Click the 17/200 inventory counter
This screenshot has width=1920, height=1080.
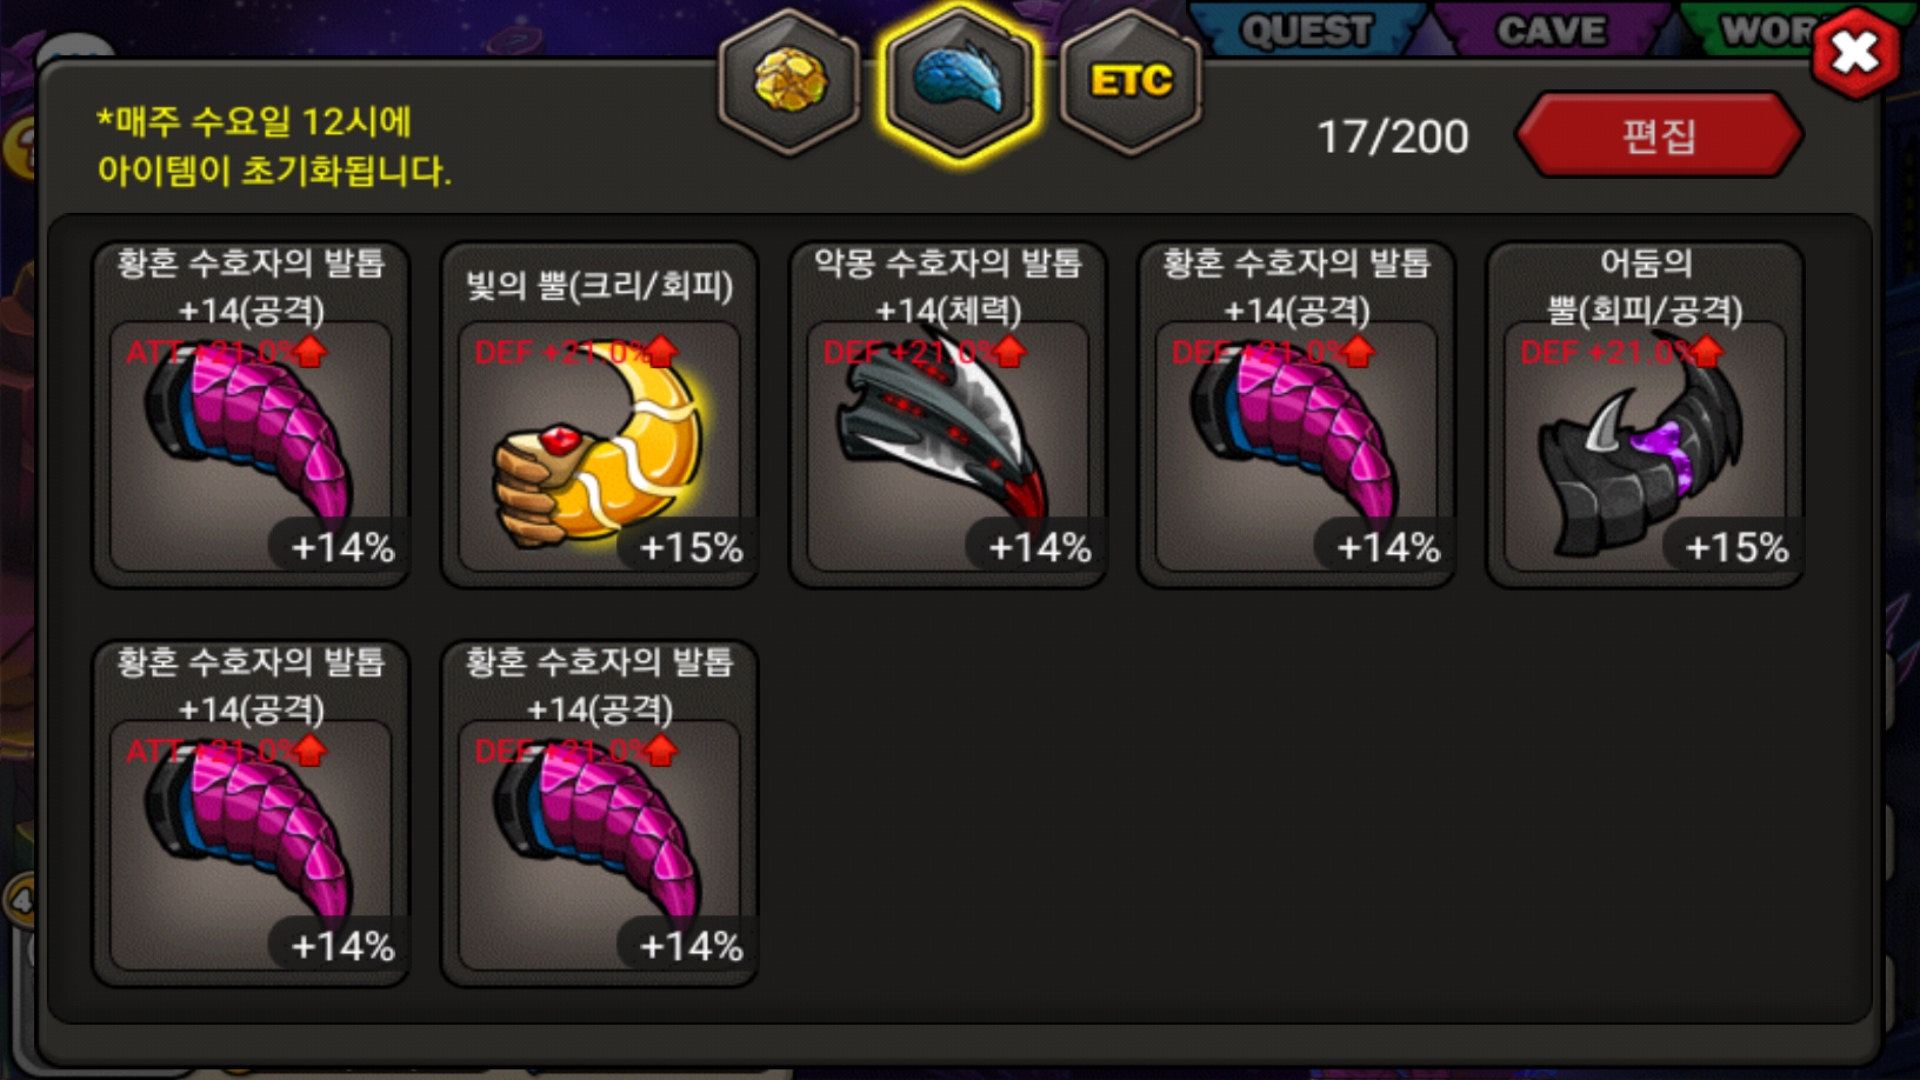(1393, 137)
